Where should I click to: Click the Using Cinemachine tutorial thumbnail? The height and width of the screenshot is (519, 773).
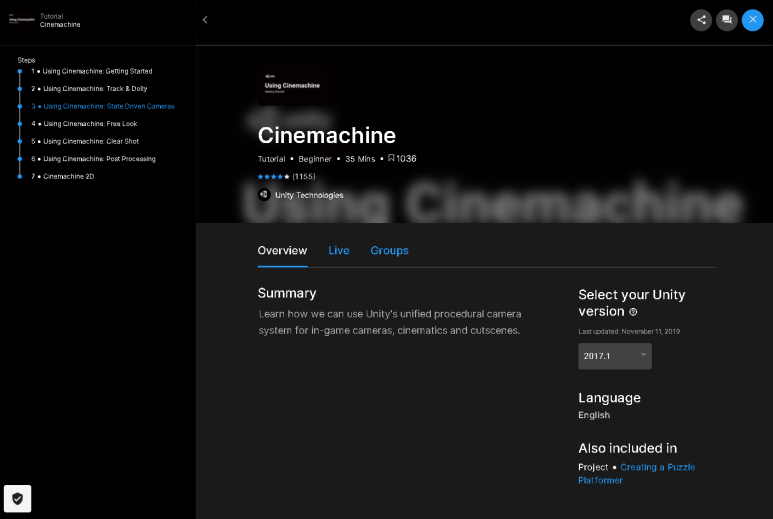(292, 88)
